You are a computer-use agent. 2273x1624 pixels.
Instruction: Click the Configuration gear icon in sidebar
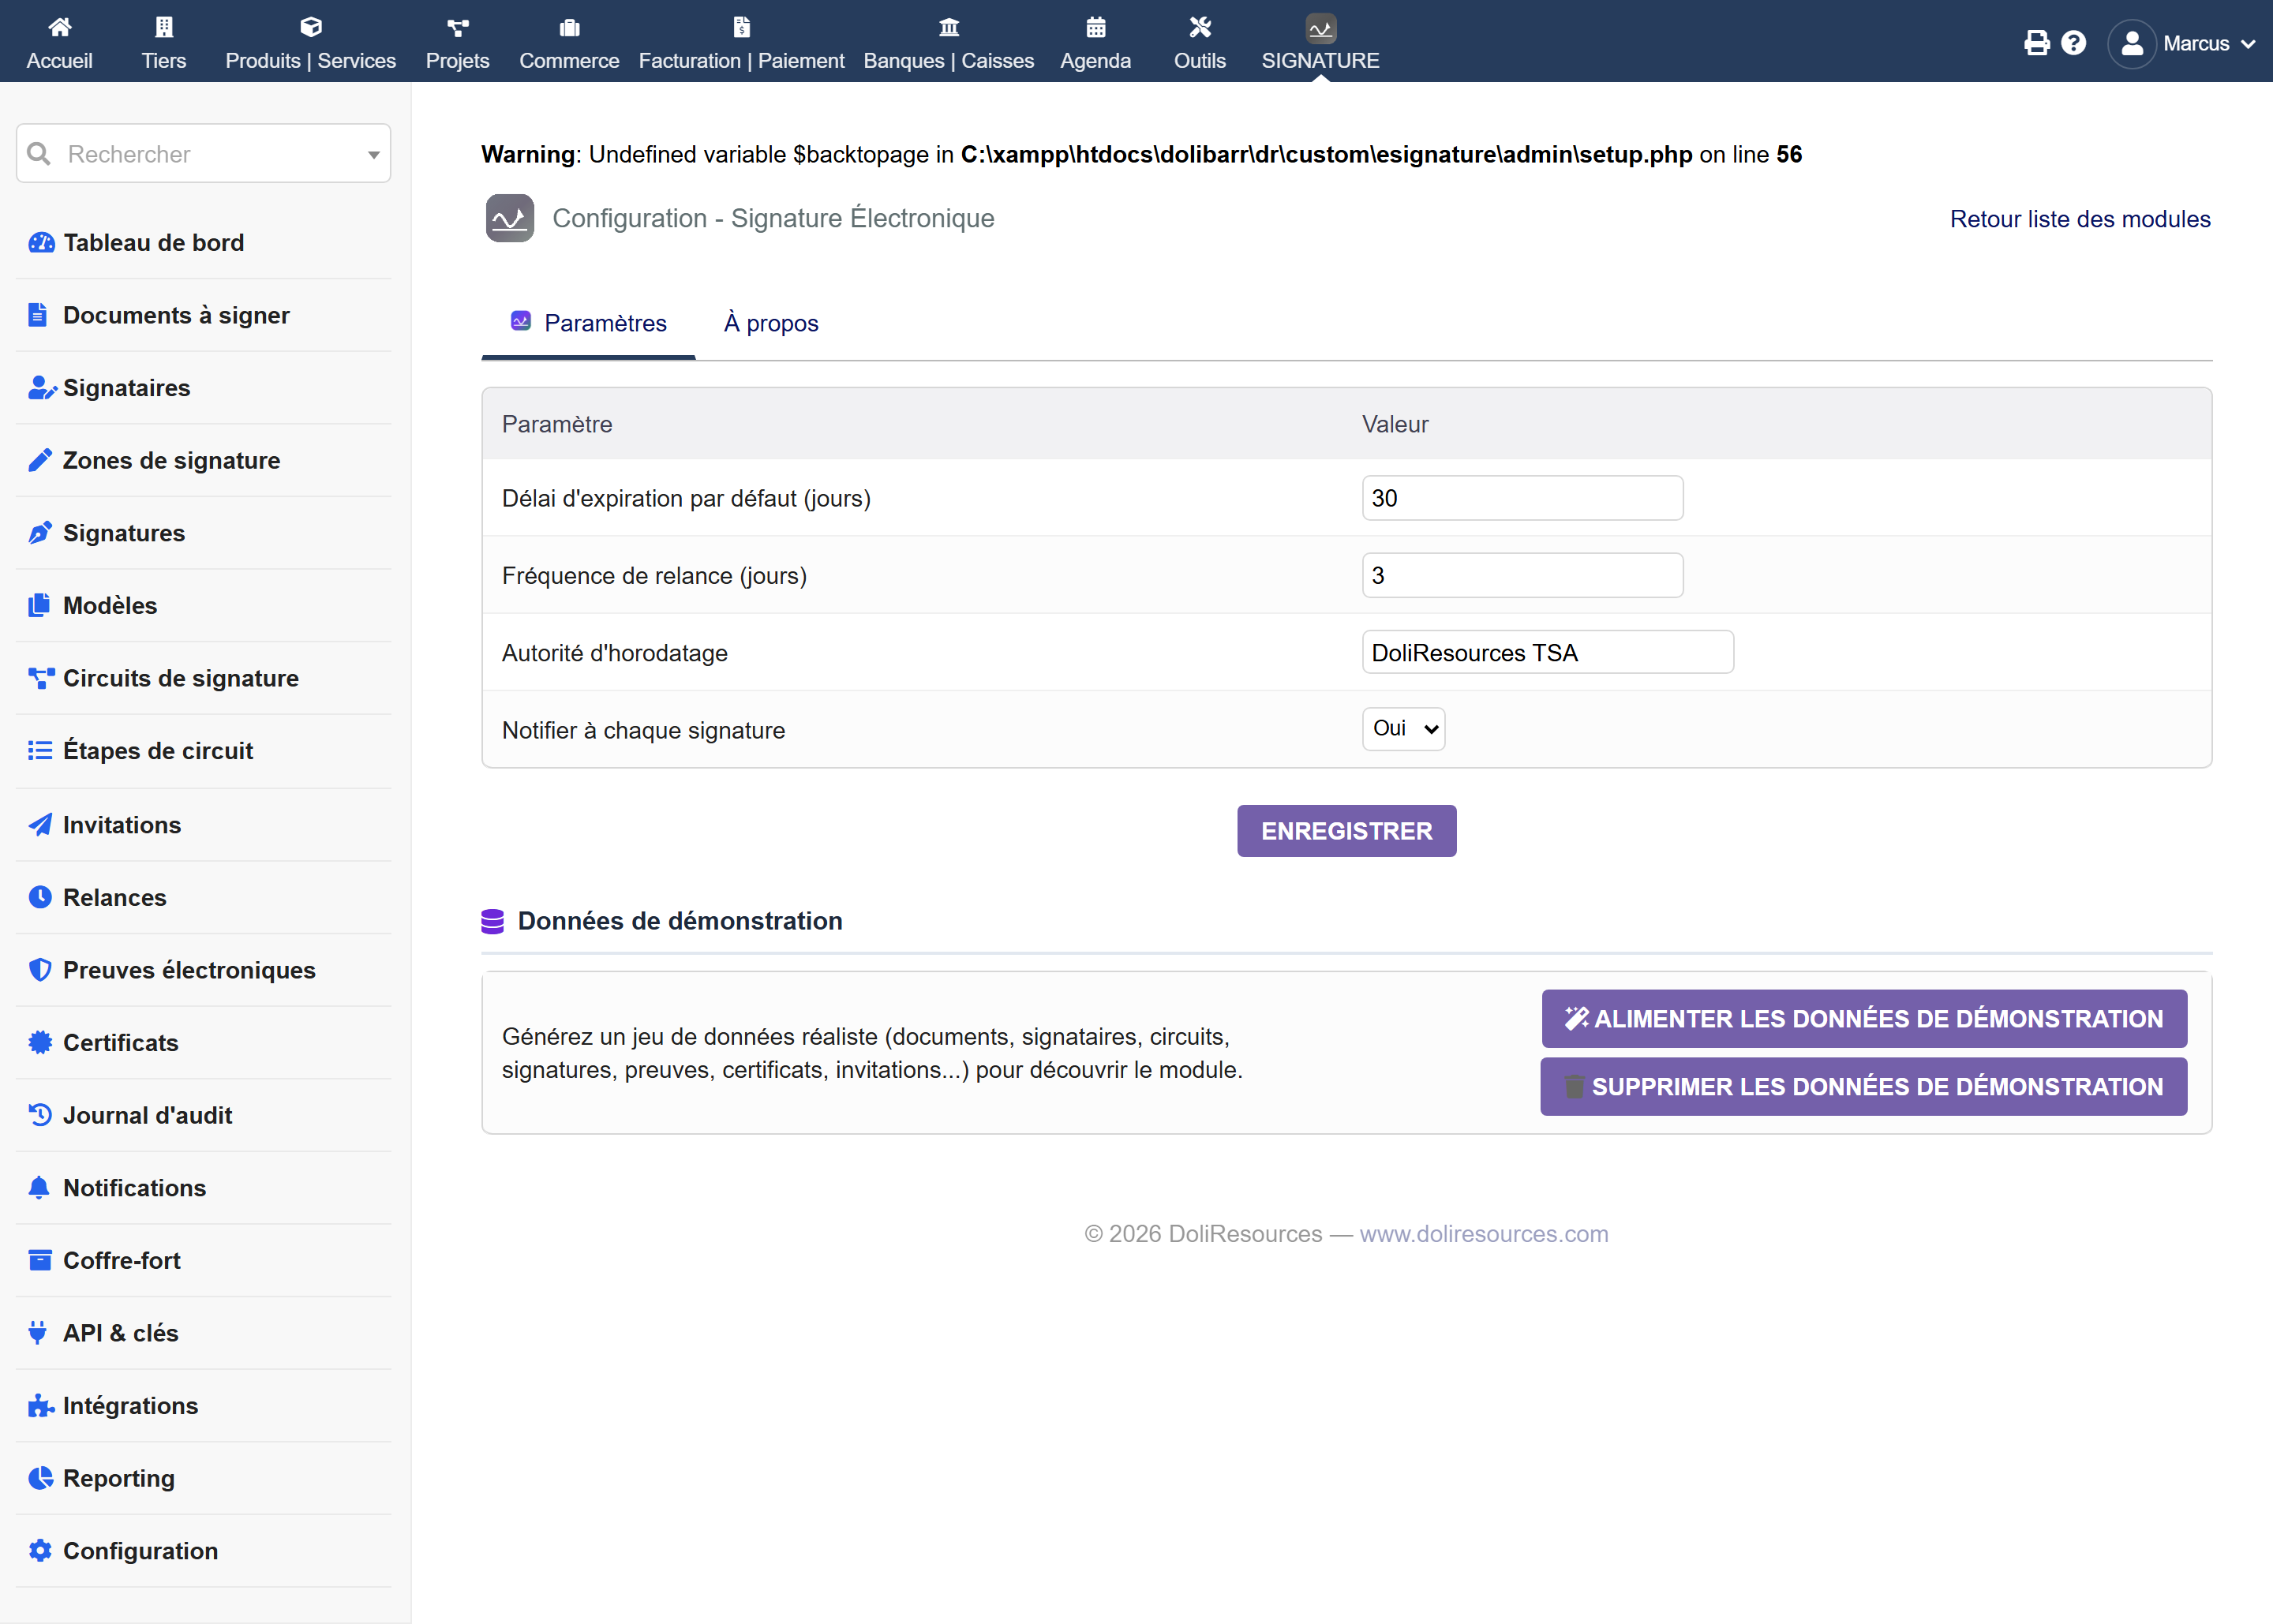(x=40, y=1551)
